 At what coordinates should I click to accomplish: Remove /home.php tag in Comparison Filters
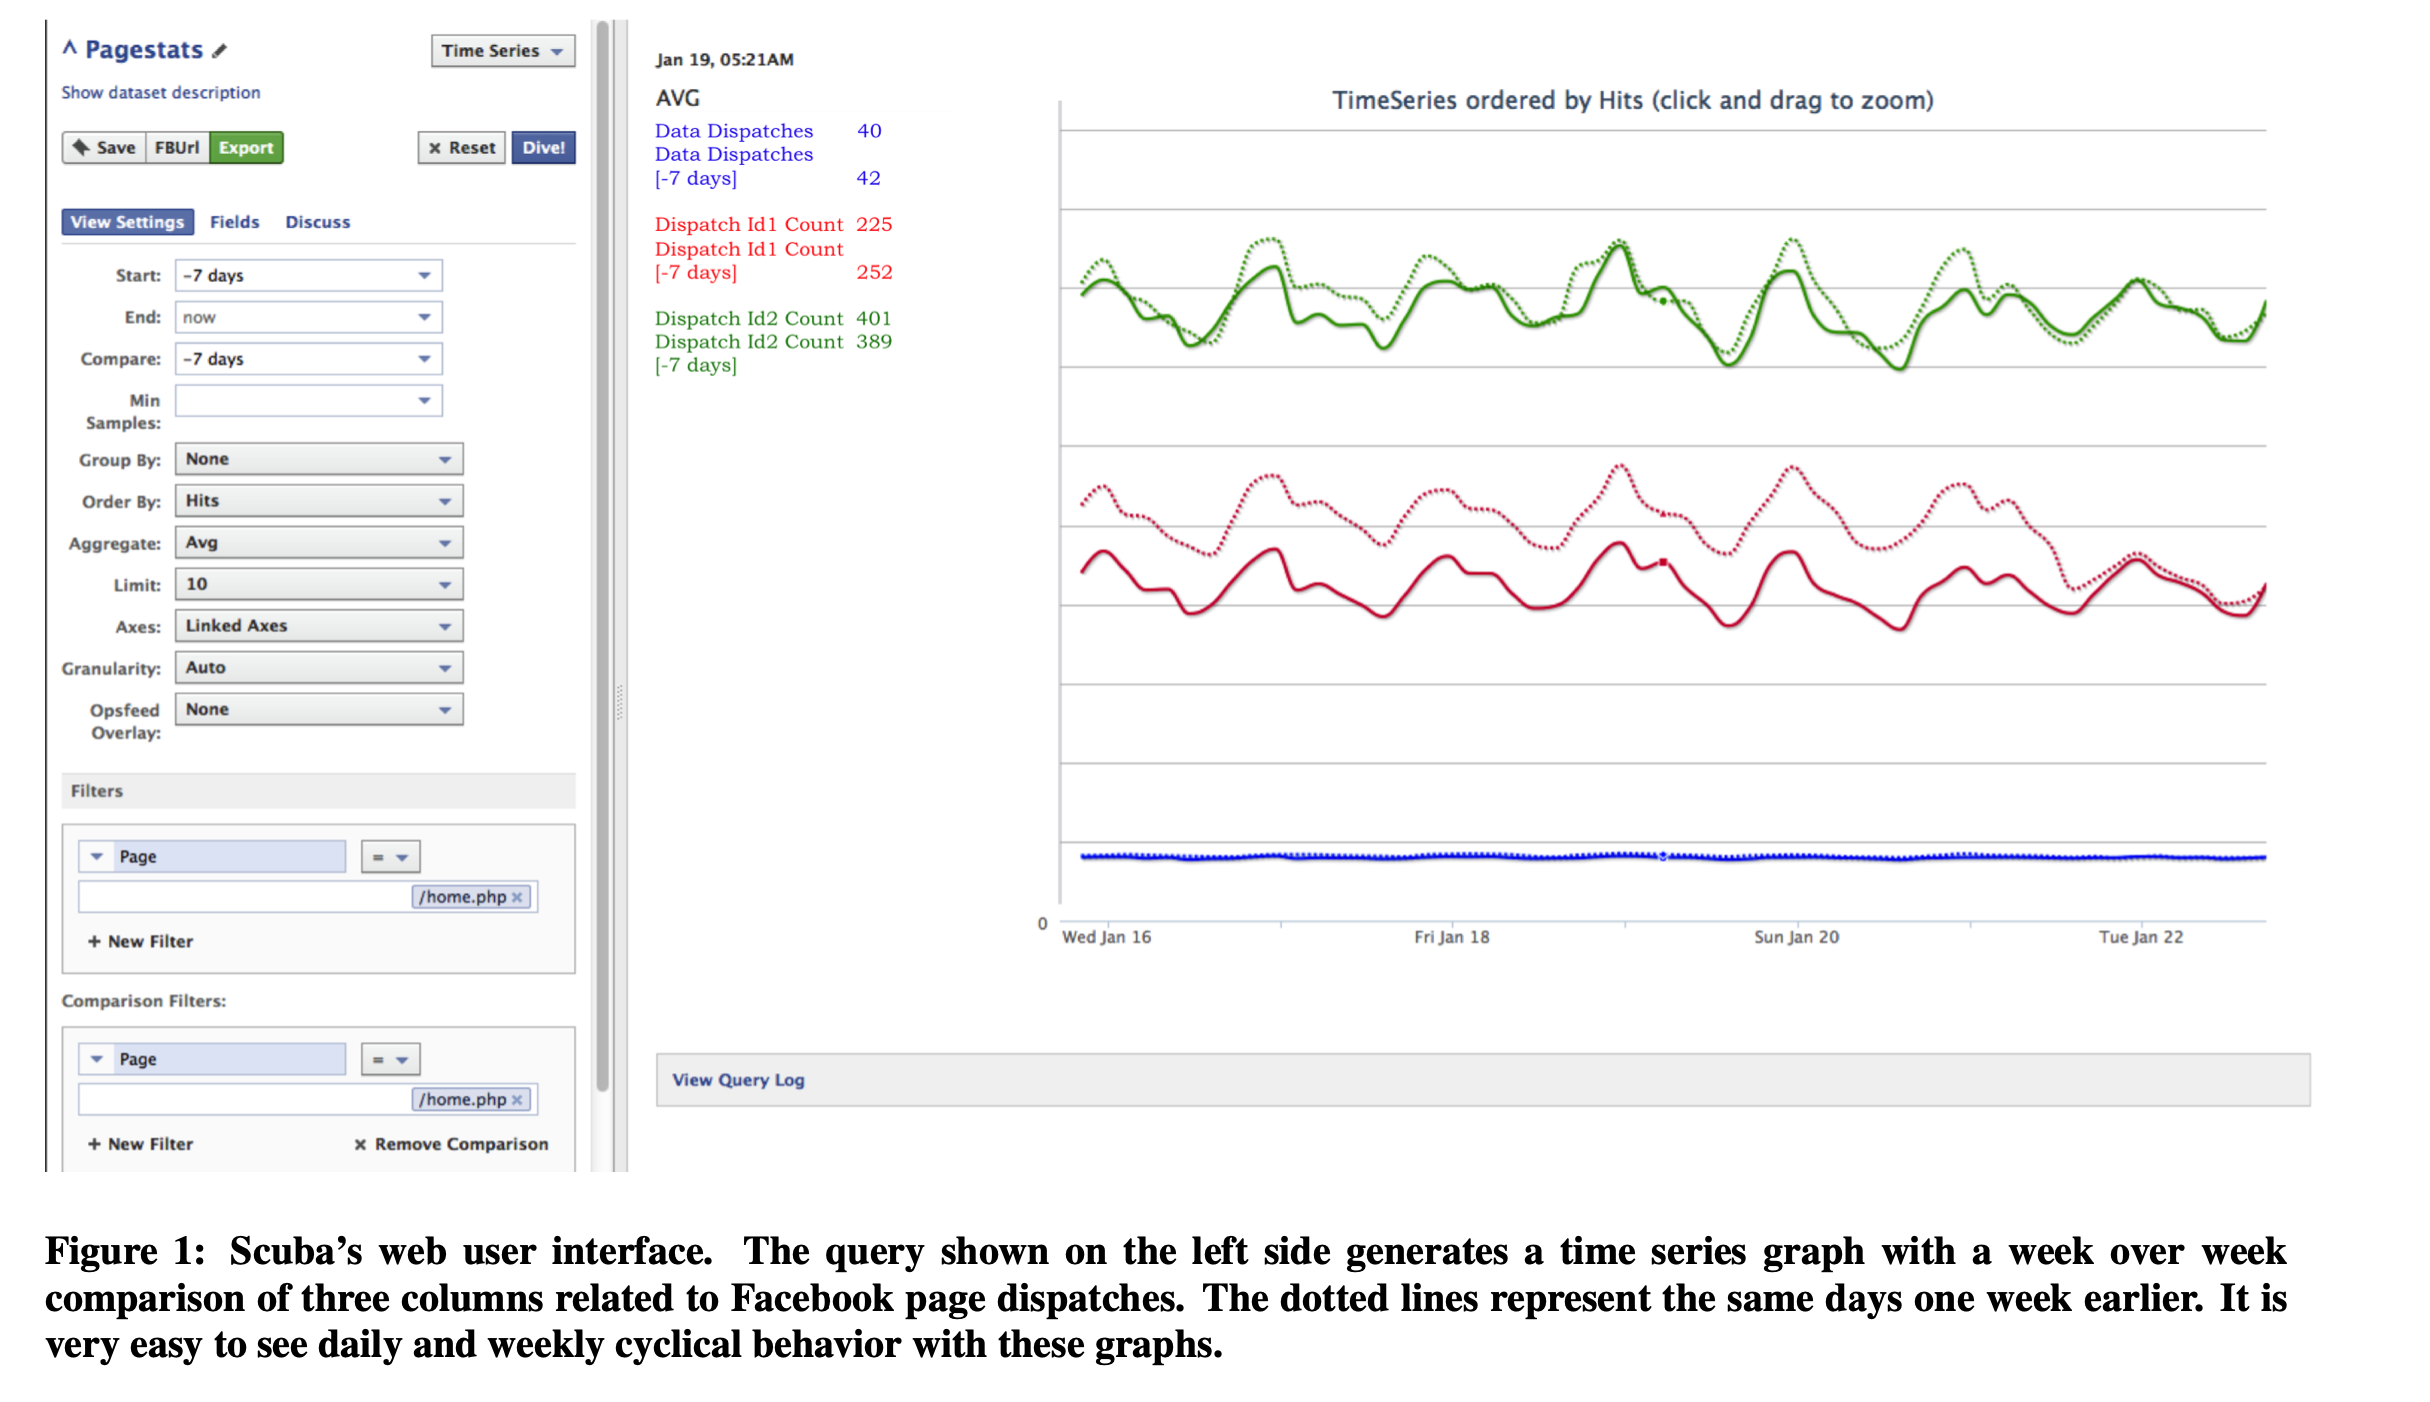click(x=517, y=1100)
